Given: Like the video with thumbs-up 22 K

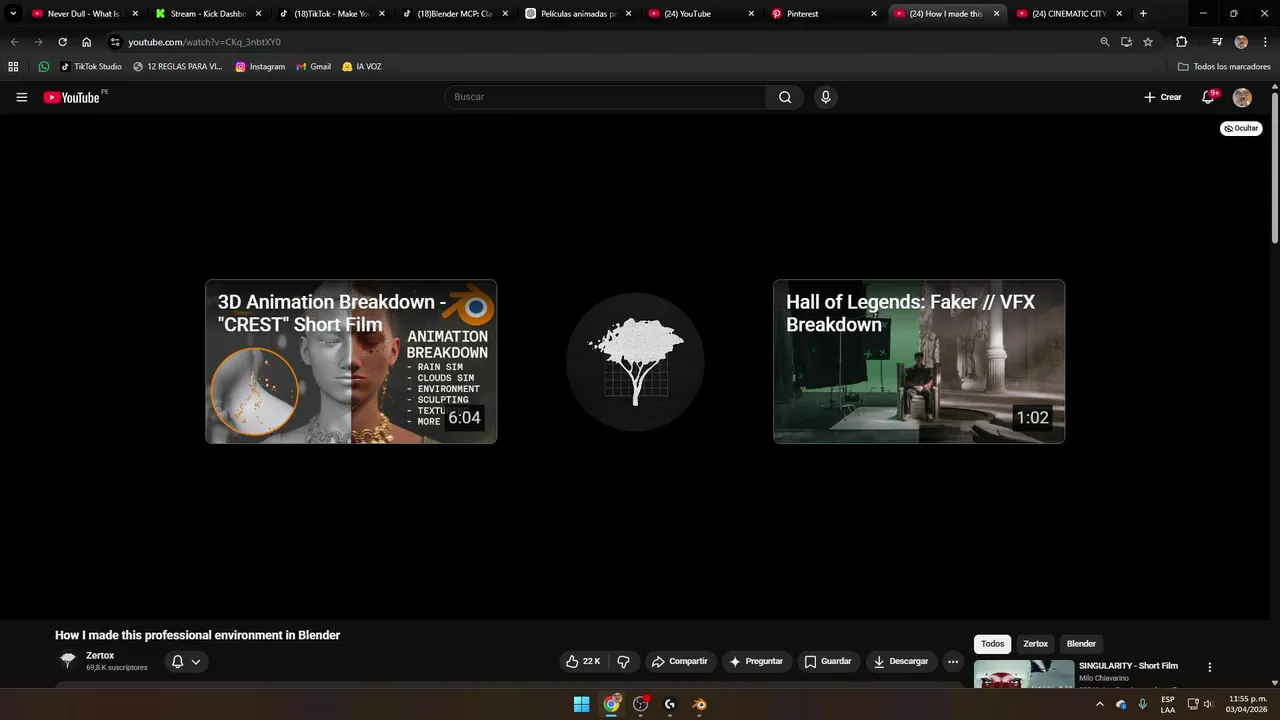Looking at the screenshot, I should (583, 661).
